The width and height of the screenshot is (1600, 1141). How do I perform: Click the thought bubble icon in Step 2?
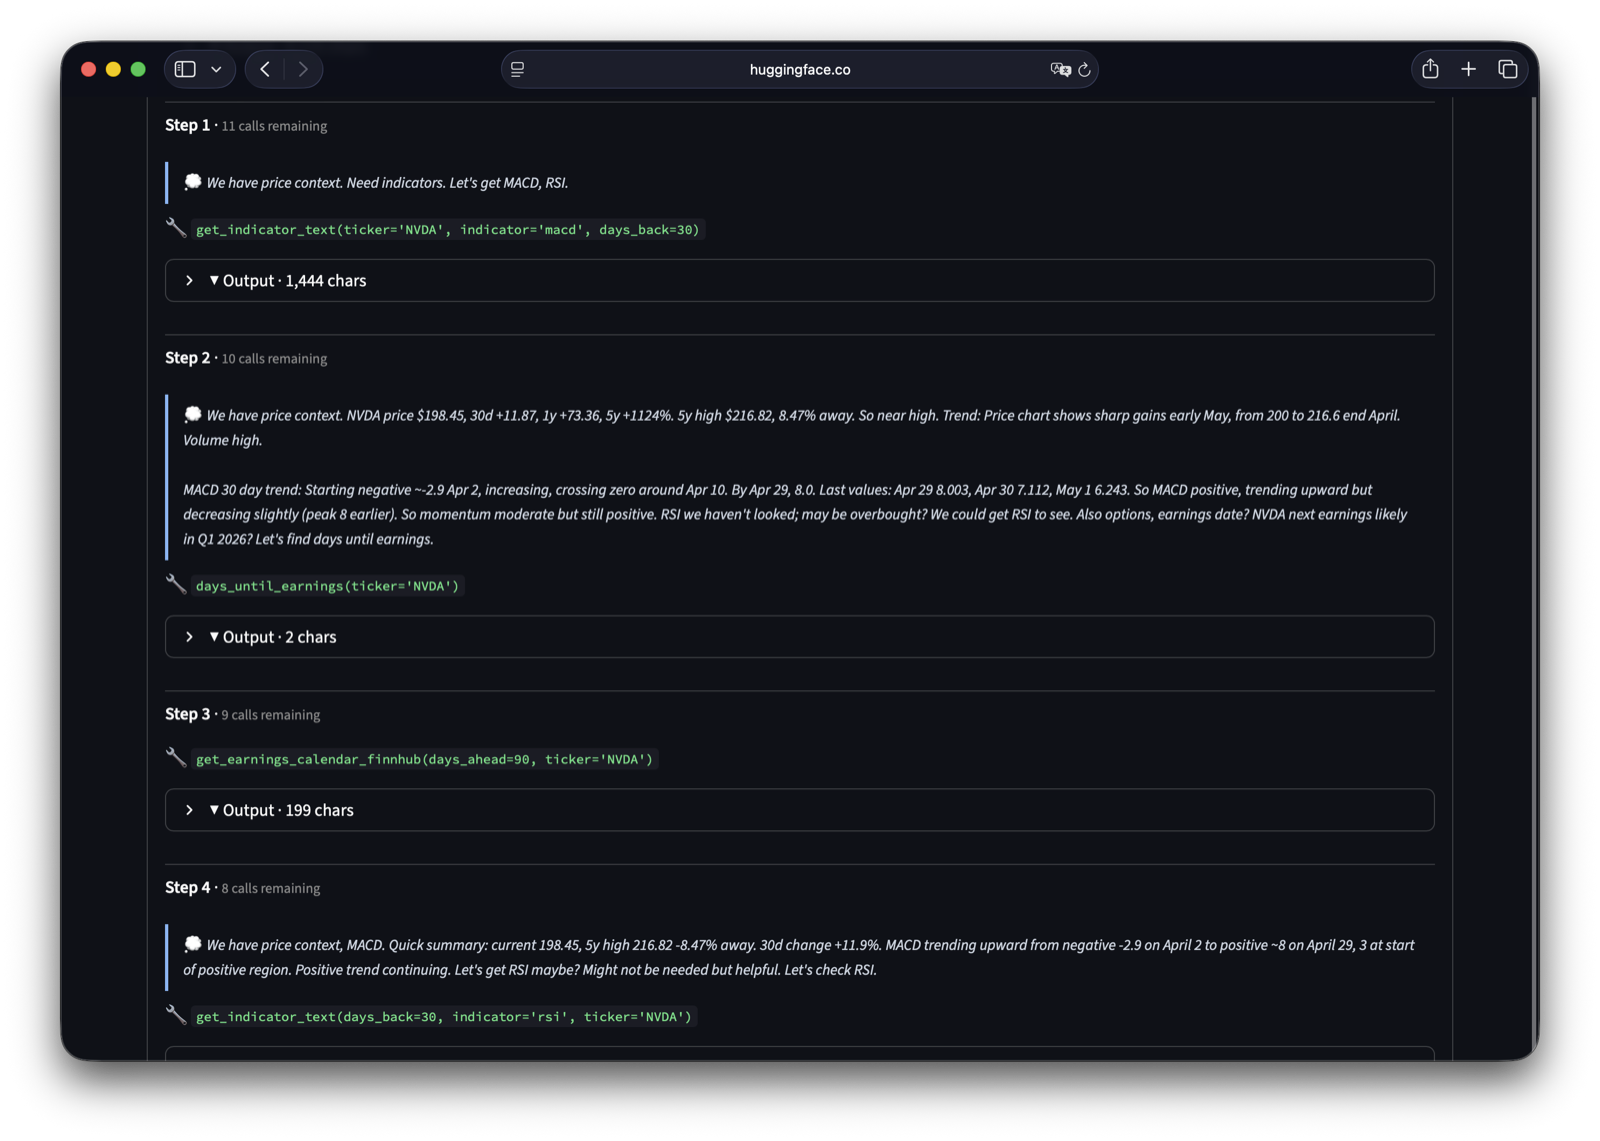pyautogui.click(x=193, y=414)
